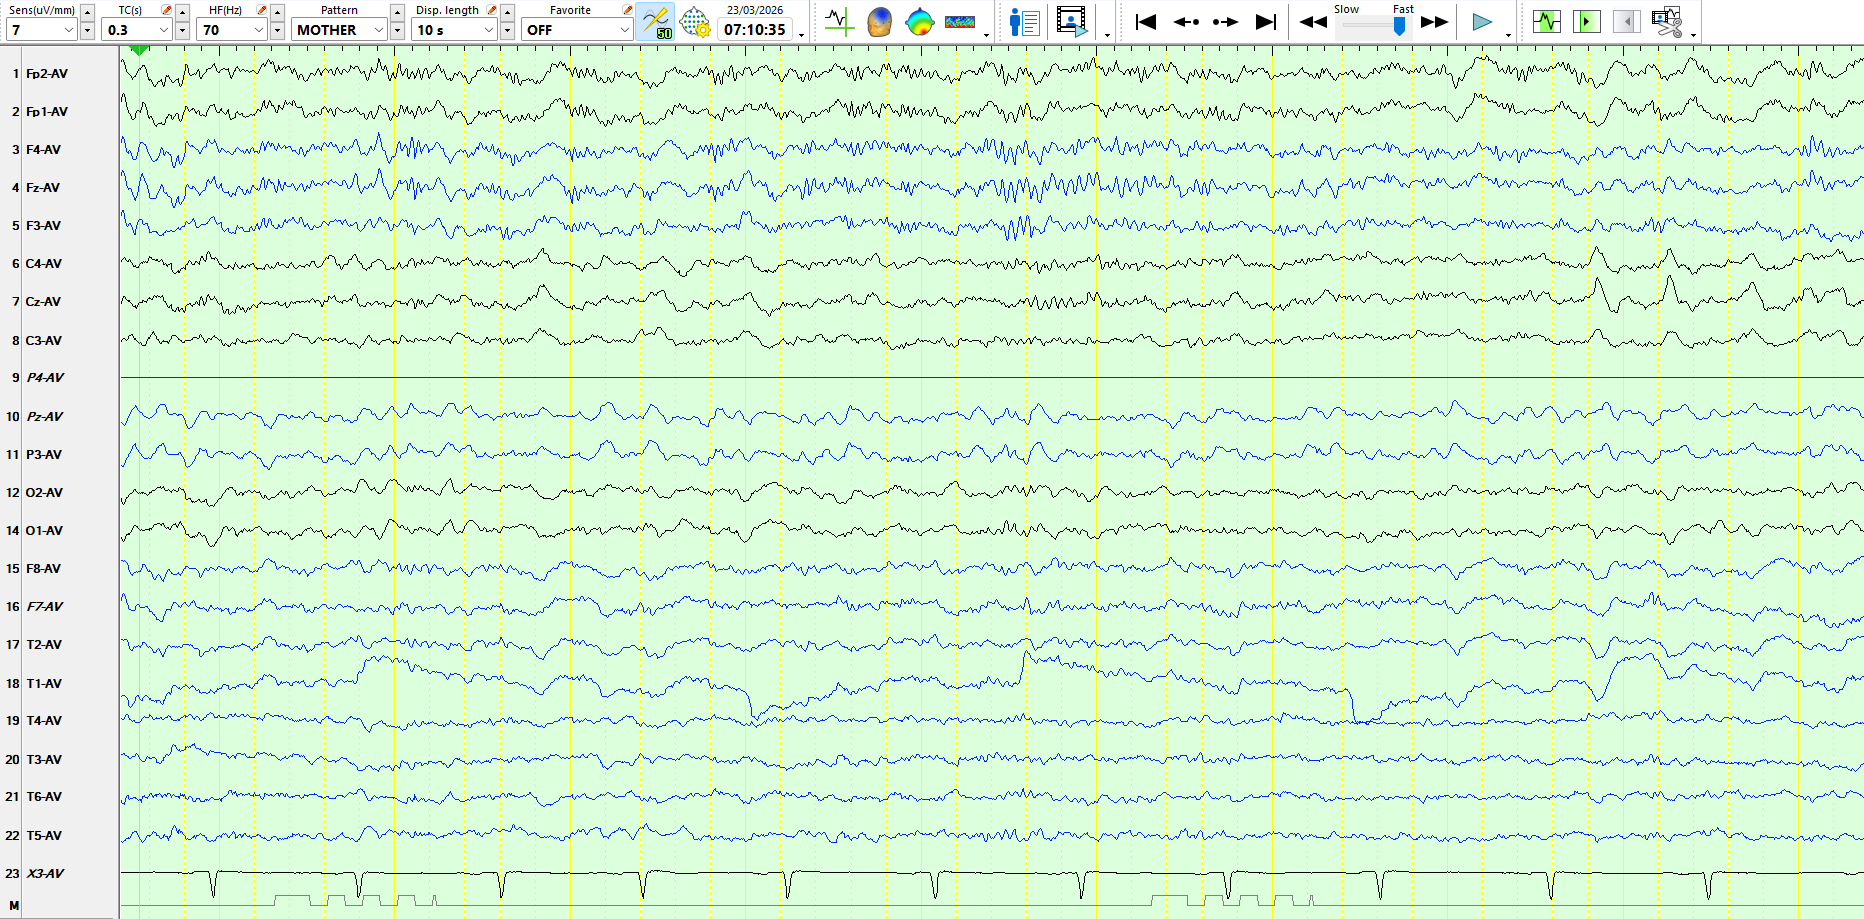Edit Disp. length via pencil icon

point(492,10)
